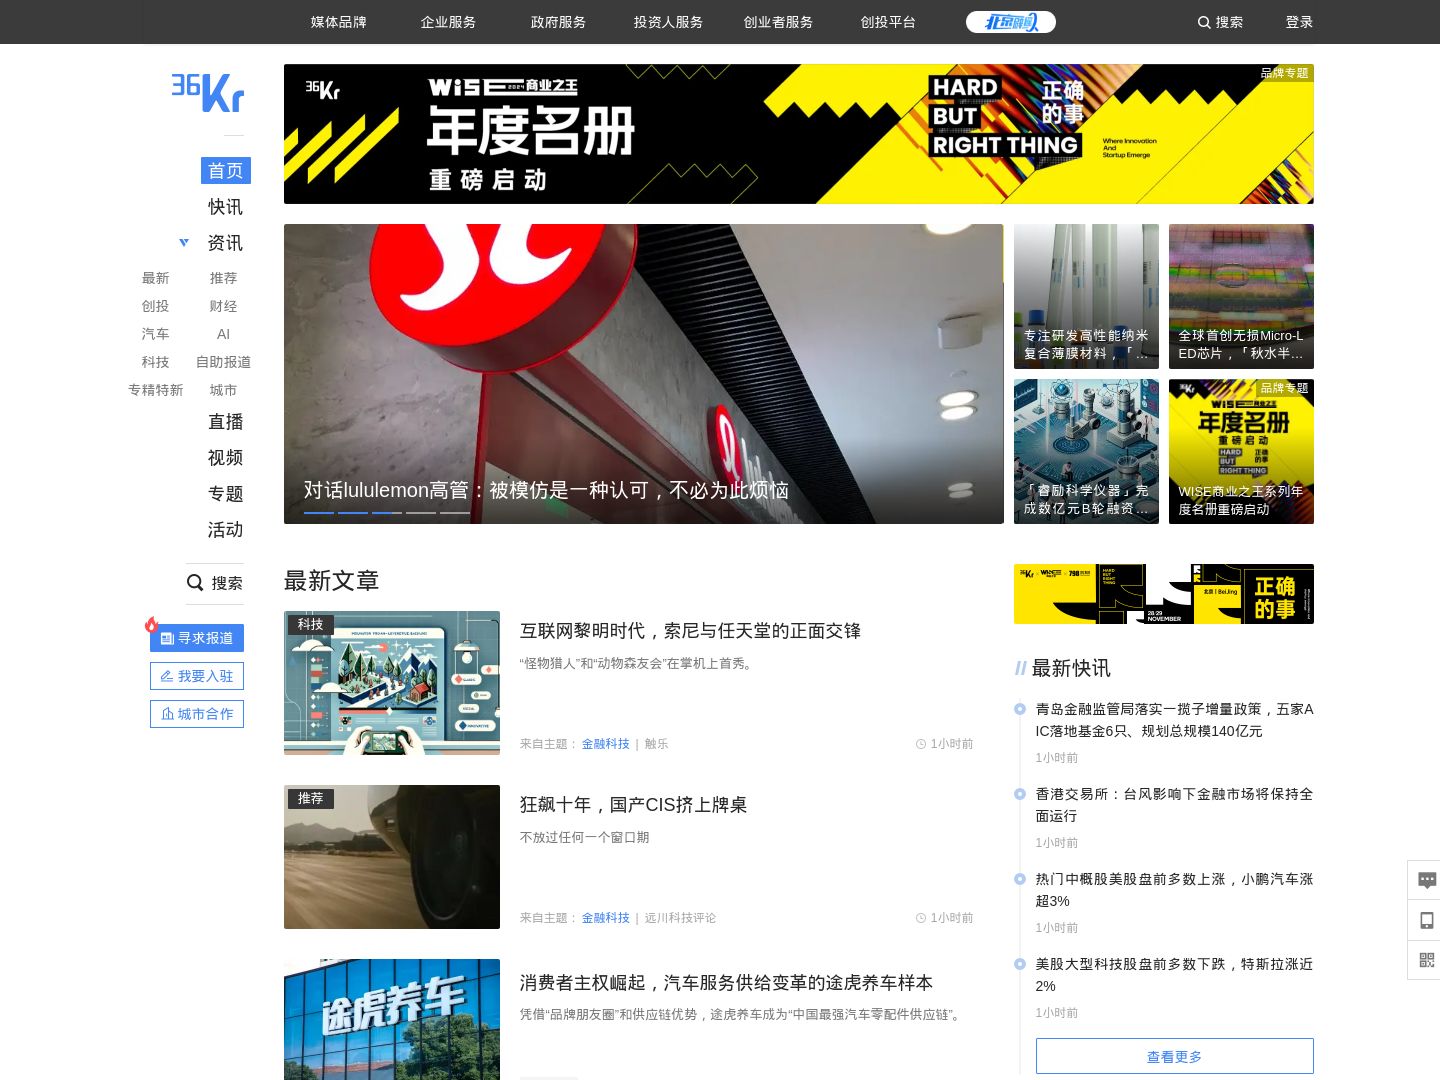Select 推荐 news category

pos(224,278)
